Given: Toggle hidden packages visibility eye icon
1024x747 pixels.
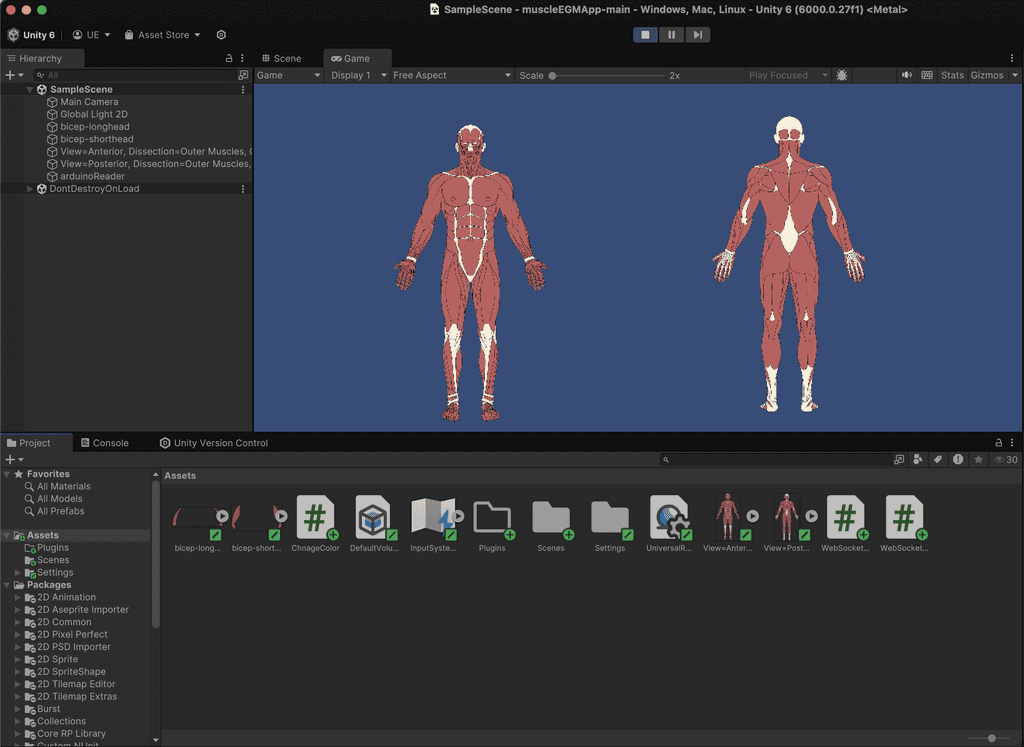Looking at the screenshot, I should tap(1005, 460).
